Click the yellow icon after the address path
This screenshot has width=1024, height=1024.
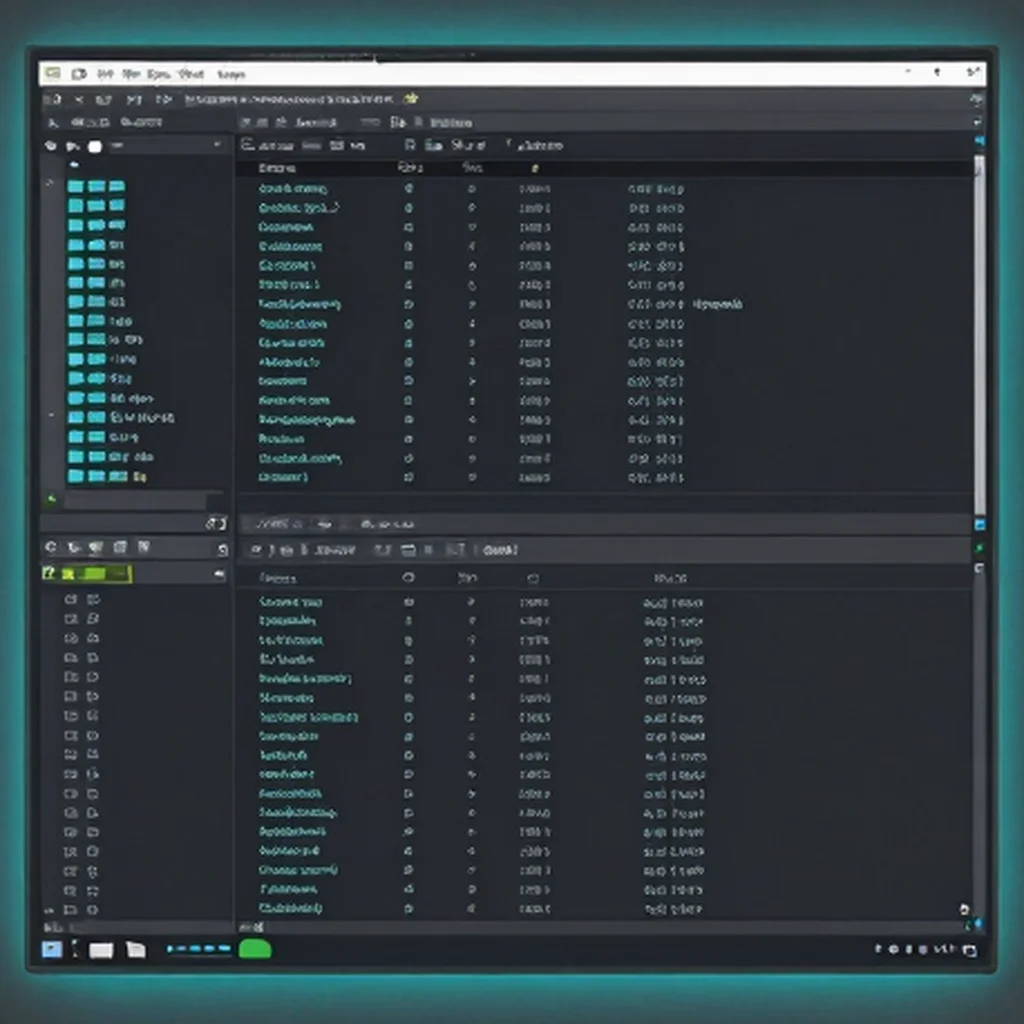point(411,99)
